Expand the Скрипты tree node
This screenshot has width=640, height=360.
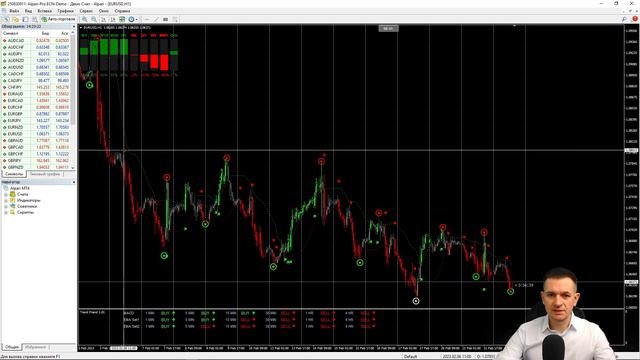[6, 212]
